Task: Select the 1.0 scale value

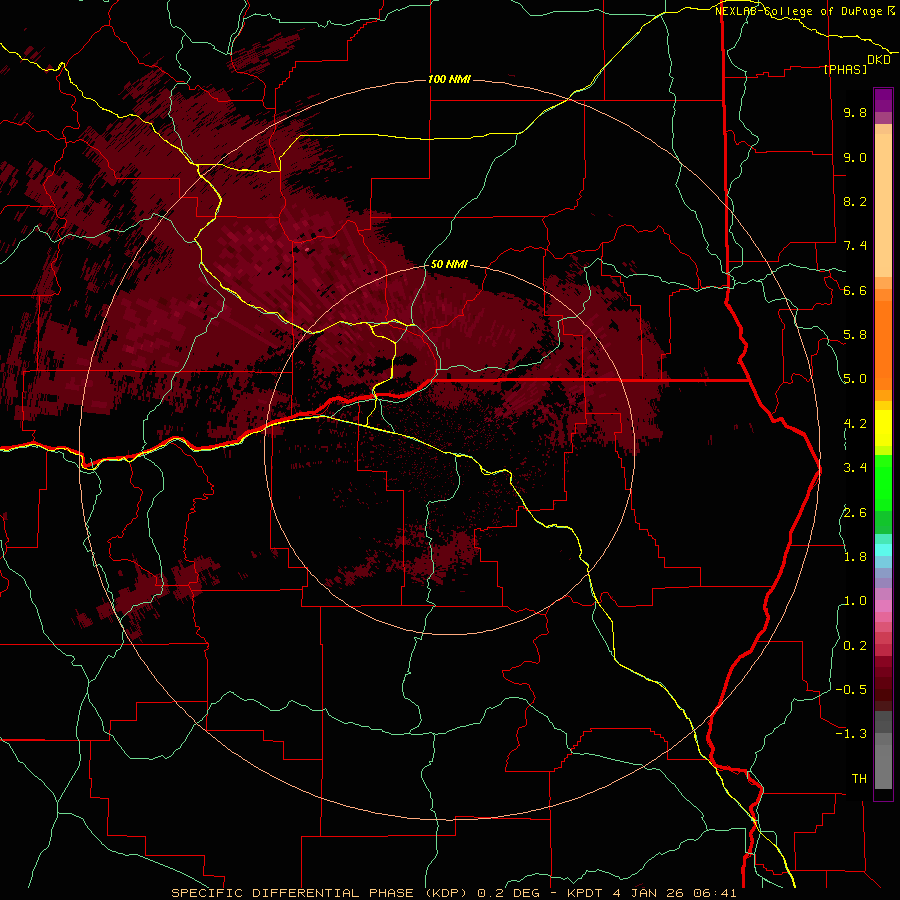Action: (855, 601)
